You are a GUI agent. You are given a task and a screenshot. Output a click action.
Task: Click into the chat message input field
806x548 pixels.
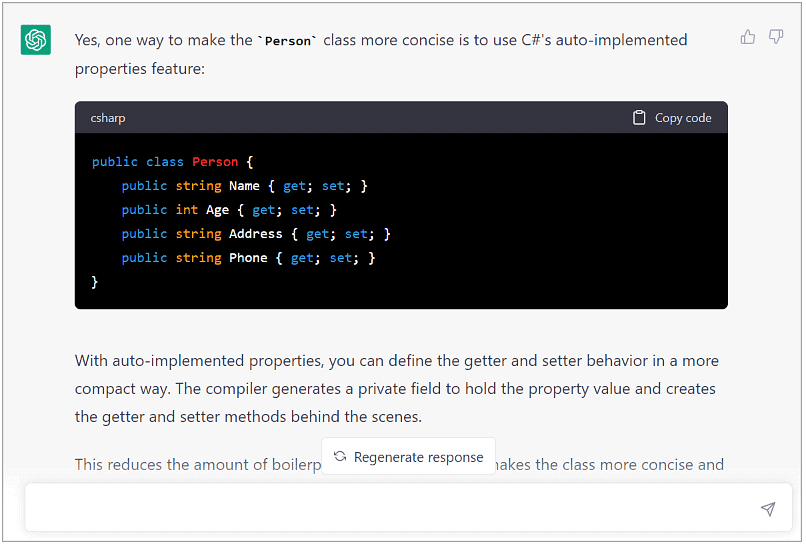click(x=408, y=508)
